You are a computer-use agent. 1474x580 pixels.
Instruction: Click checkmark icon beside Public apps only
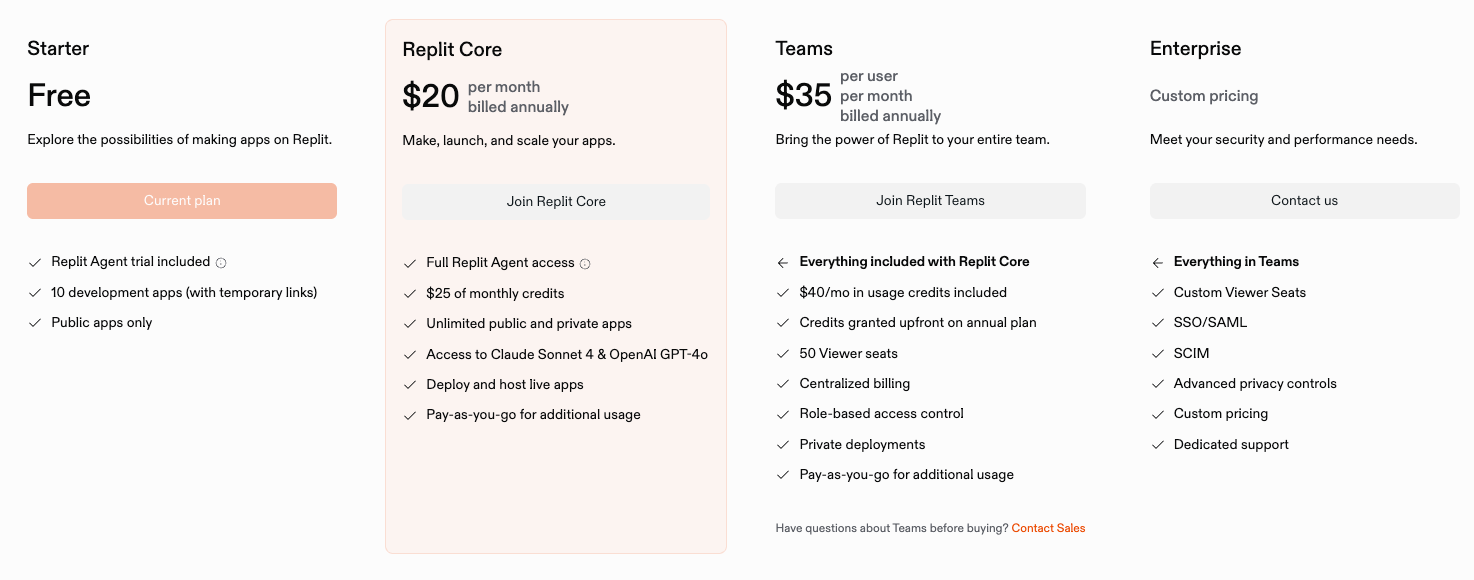point(35,323)
